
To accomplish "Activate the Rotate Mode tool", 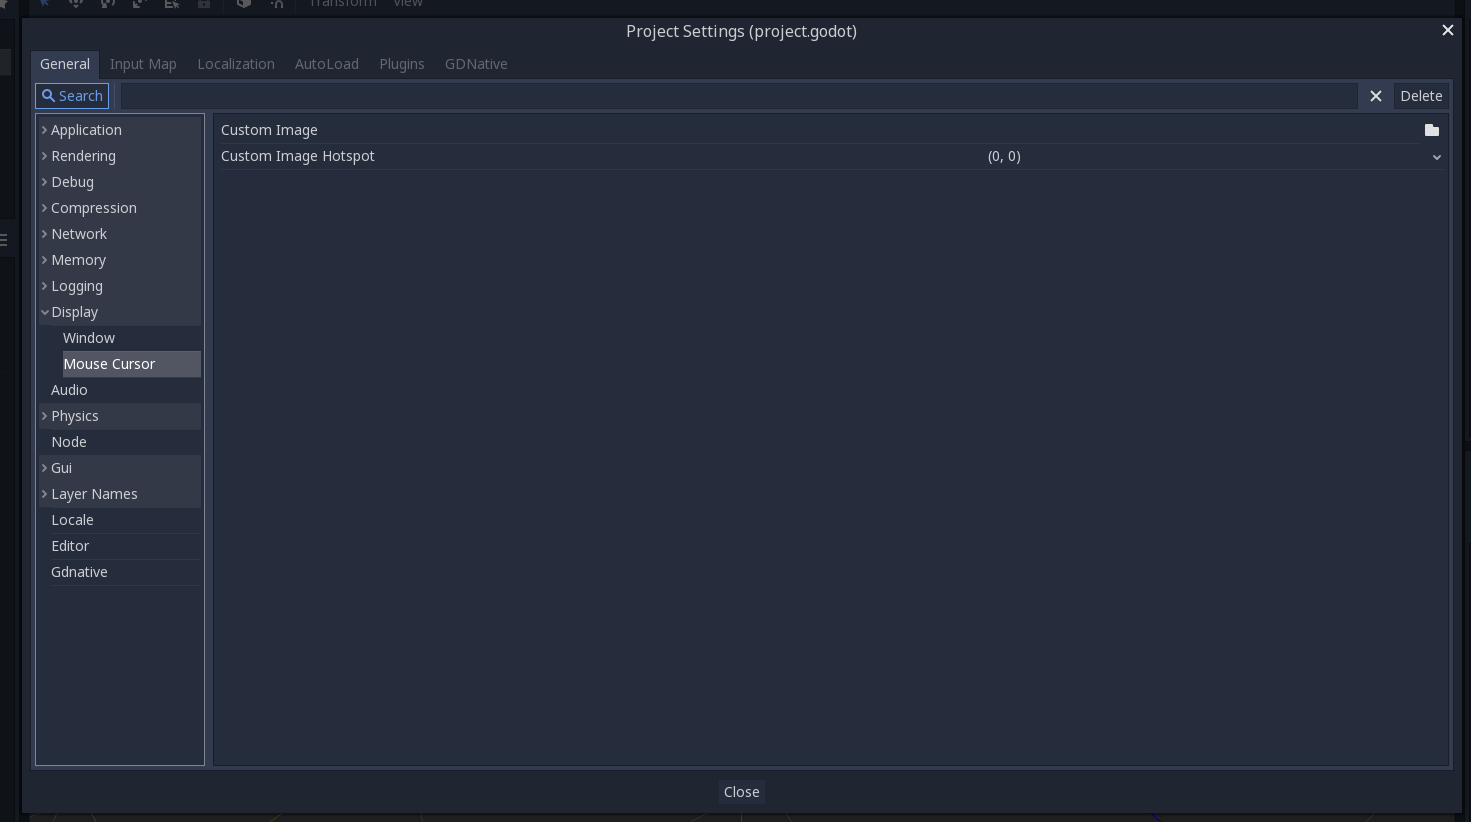I will pos(108,4).
